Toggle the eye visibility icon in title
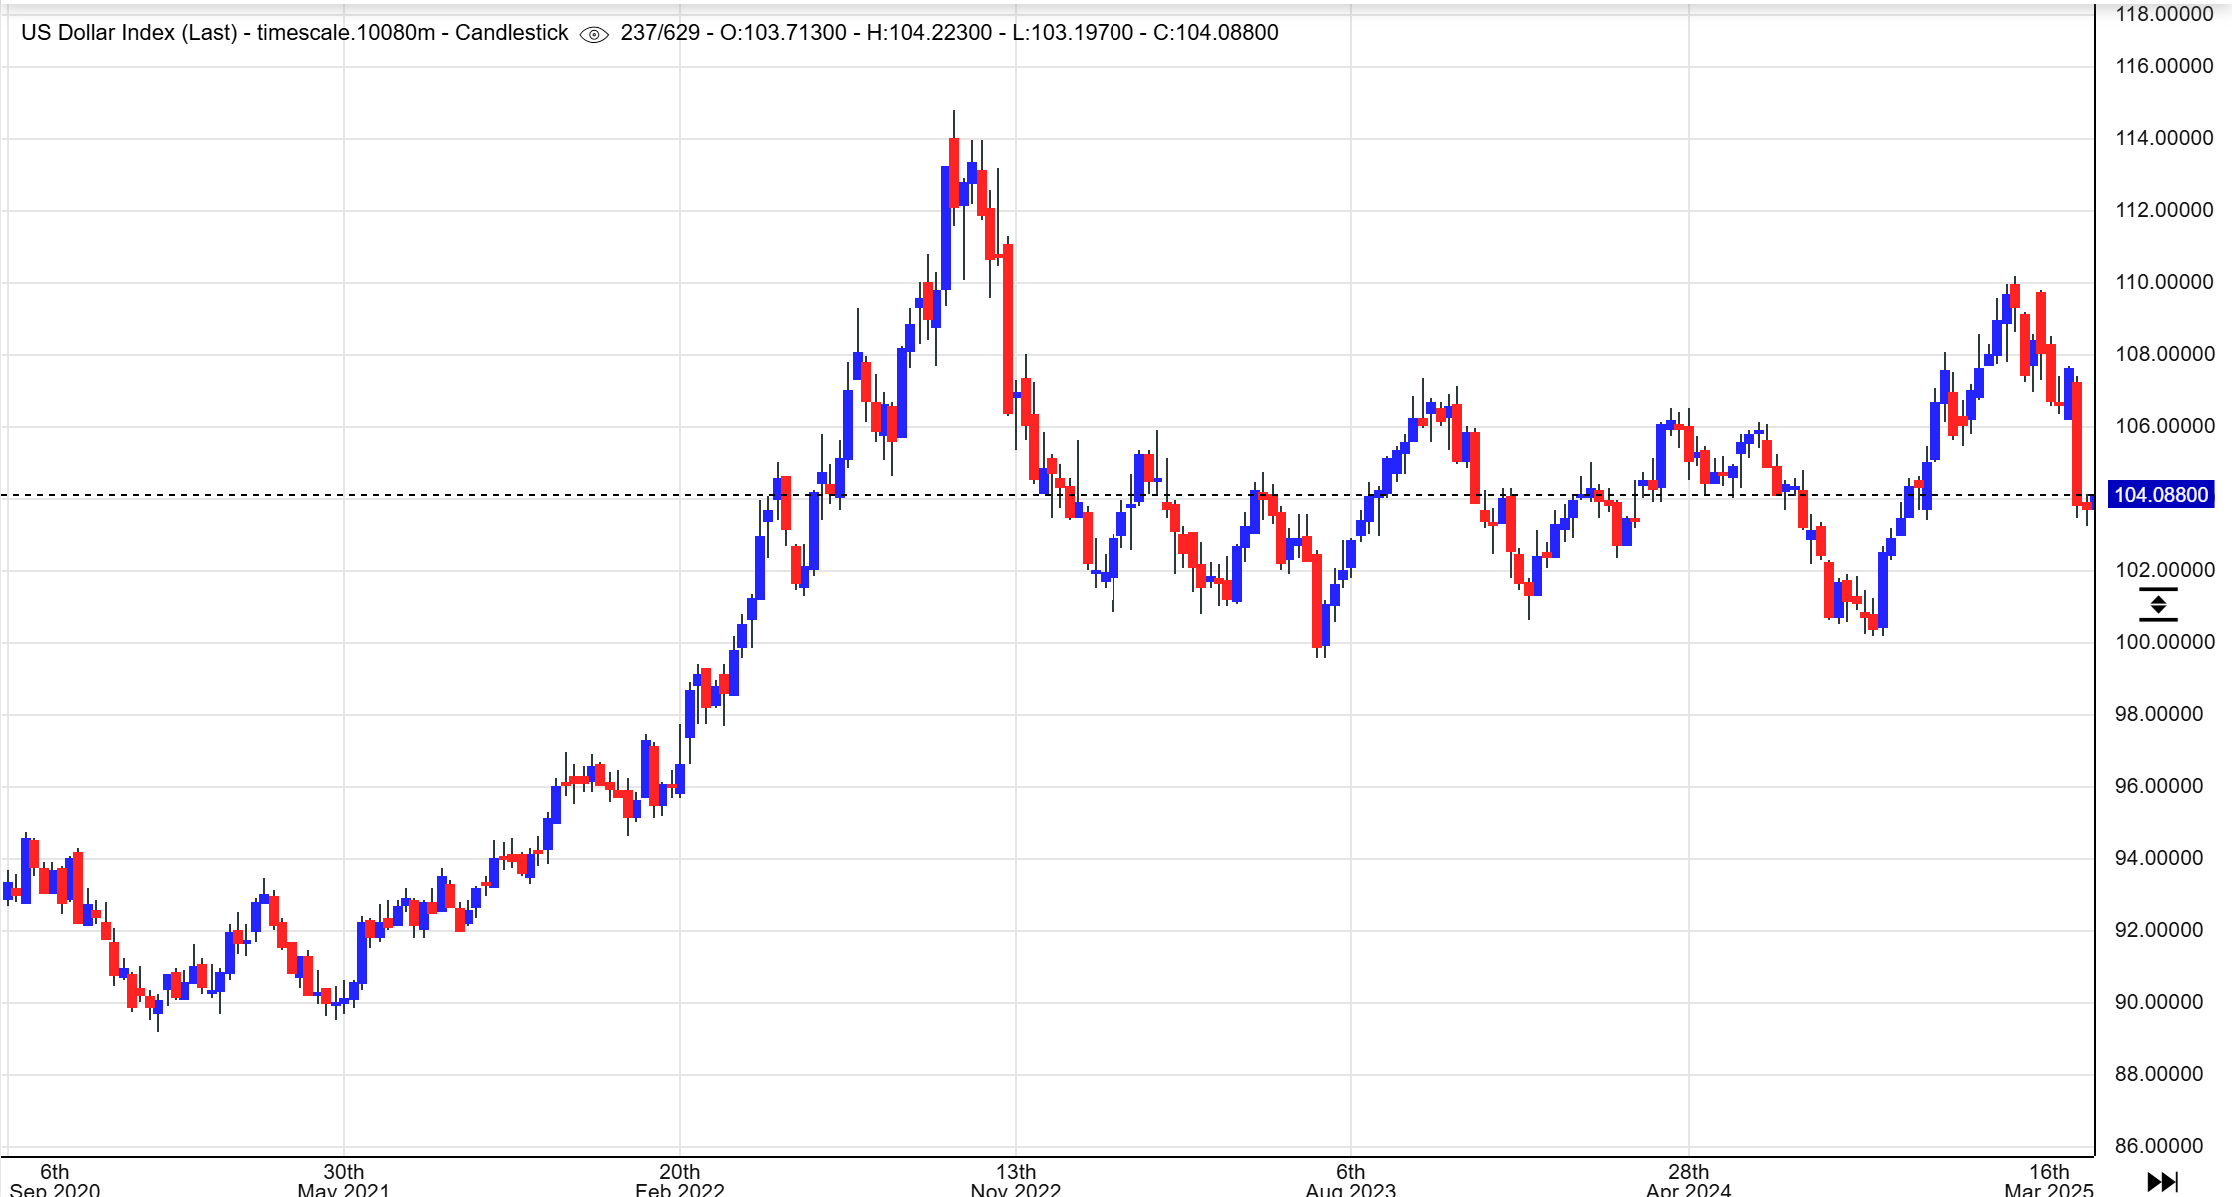The width and height of the screenshot is (2232, 1197). pyautogui.click(x=594, y=34)
